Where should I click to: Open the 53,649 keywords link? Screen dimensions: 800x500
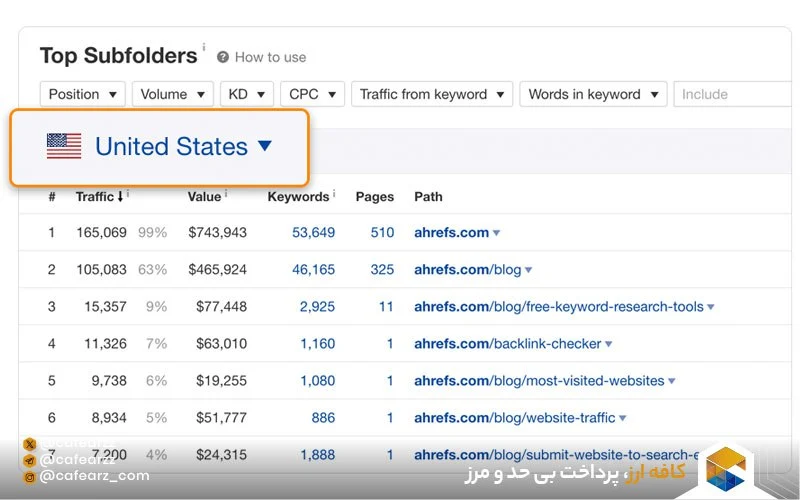[x=313, y=233]
